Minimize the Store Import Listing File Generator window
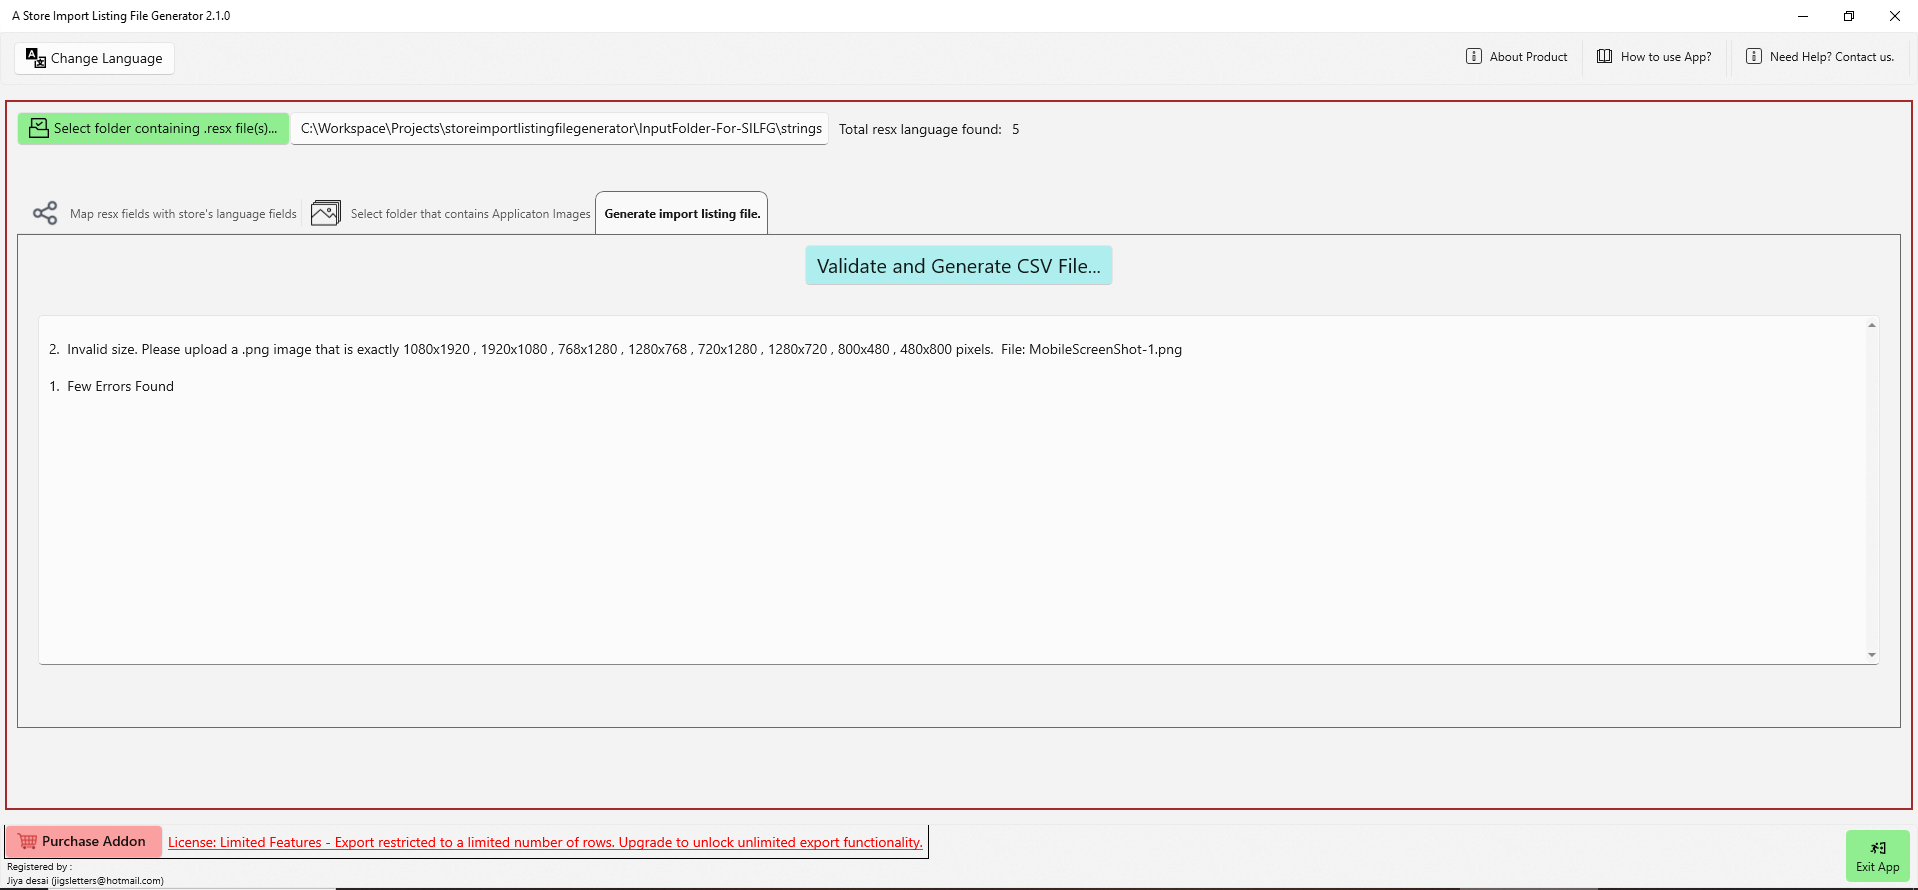The width and height of the screenshot is (1918, 890). click(x=1803, y=16)
